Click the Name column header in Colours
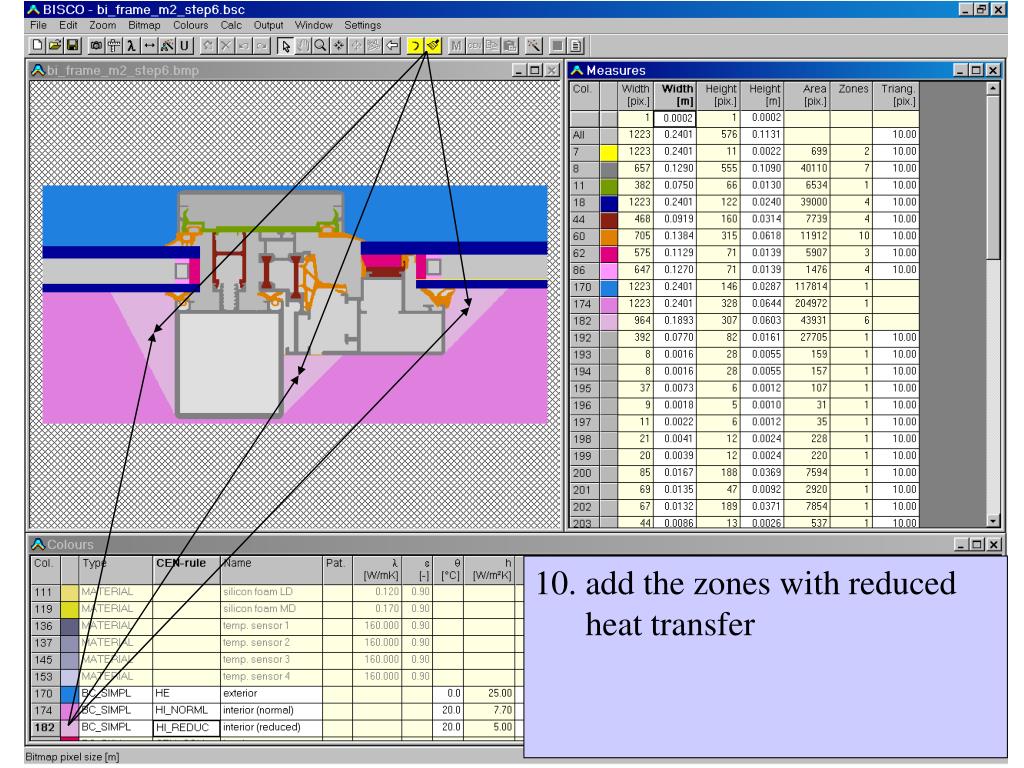The image size is (1024, 768). tap(272, 569)
